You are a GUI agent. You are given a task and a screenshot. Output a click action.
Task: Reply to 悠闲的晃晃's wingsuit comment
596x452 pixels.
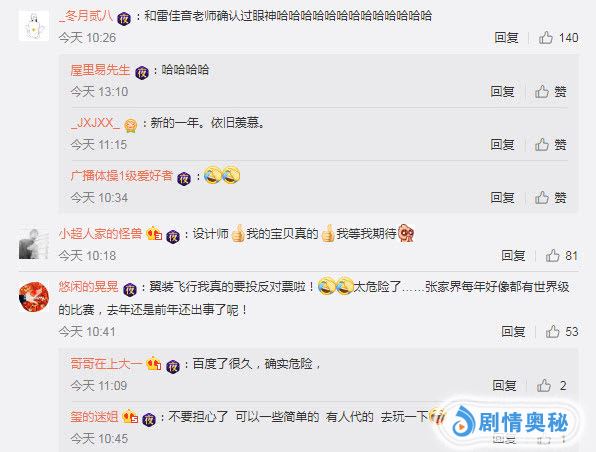click(513, 331)
